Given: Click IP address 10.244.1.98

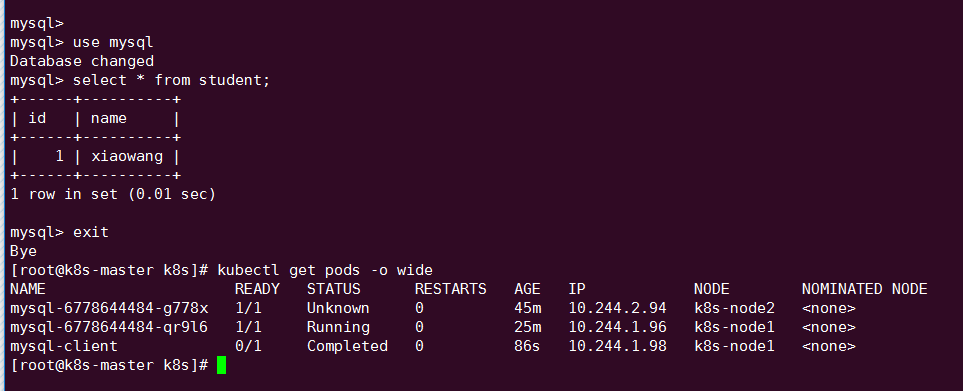Looking at the screenshot, I should pos(618,346).
